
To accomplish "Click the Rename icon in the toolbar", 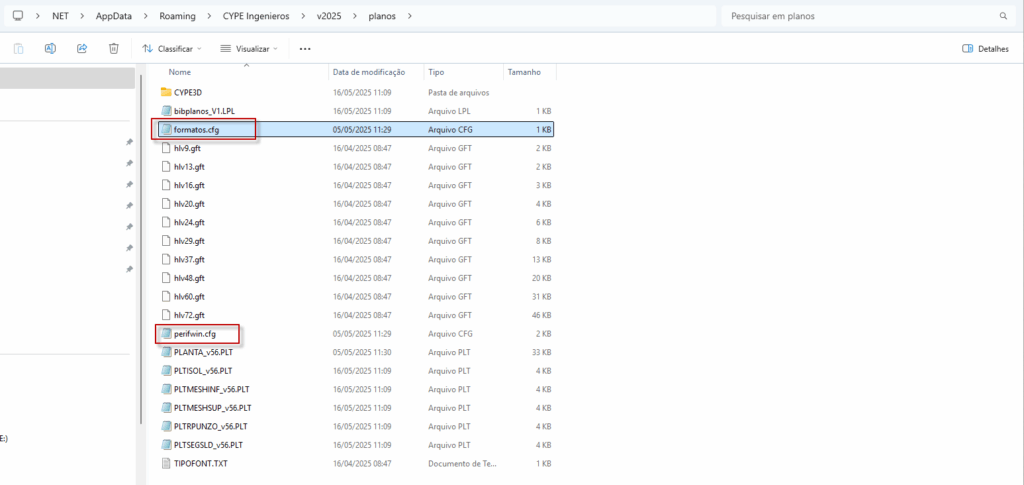I will [50, 48].
